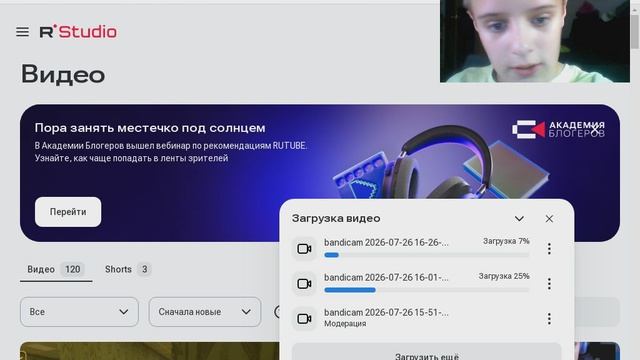Open the options menu for bandicam 16-01 upload

549,284
